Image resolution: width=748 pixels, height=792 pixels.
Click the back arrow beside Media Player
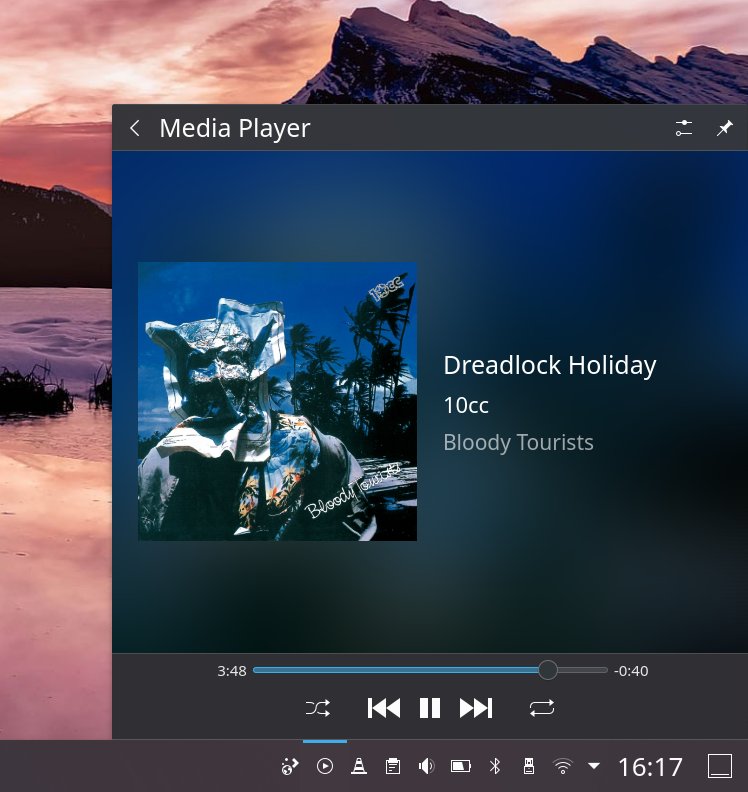[135, 128]
